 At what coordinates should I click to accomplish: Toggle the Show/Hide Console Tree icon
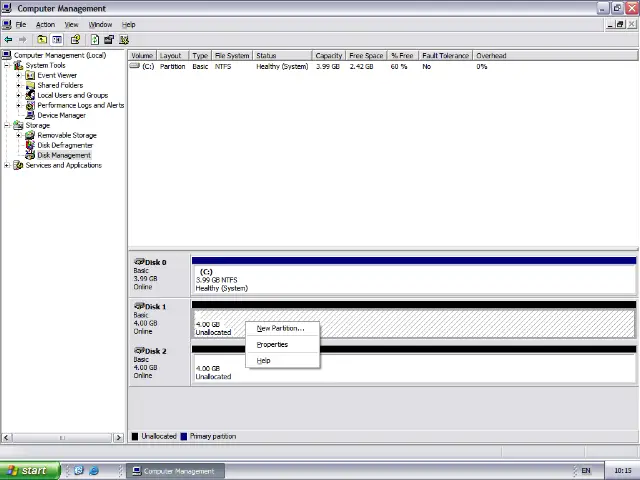[x=57, y=40]
